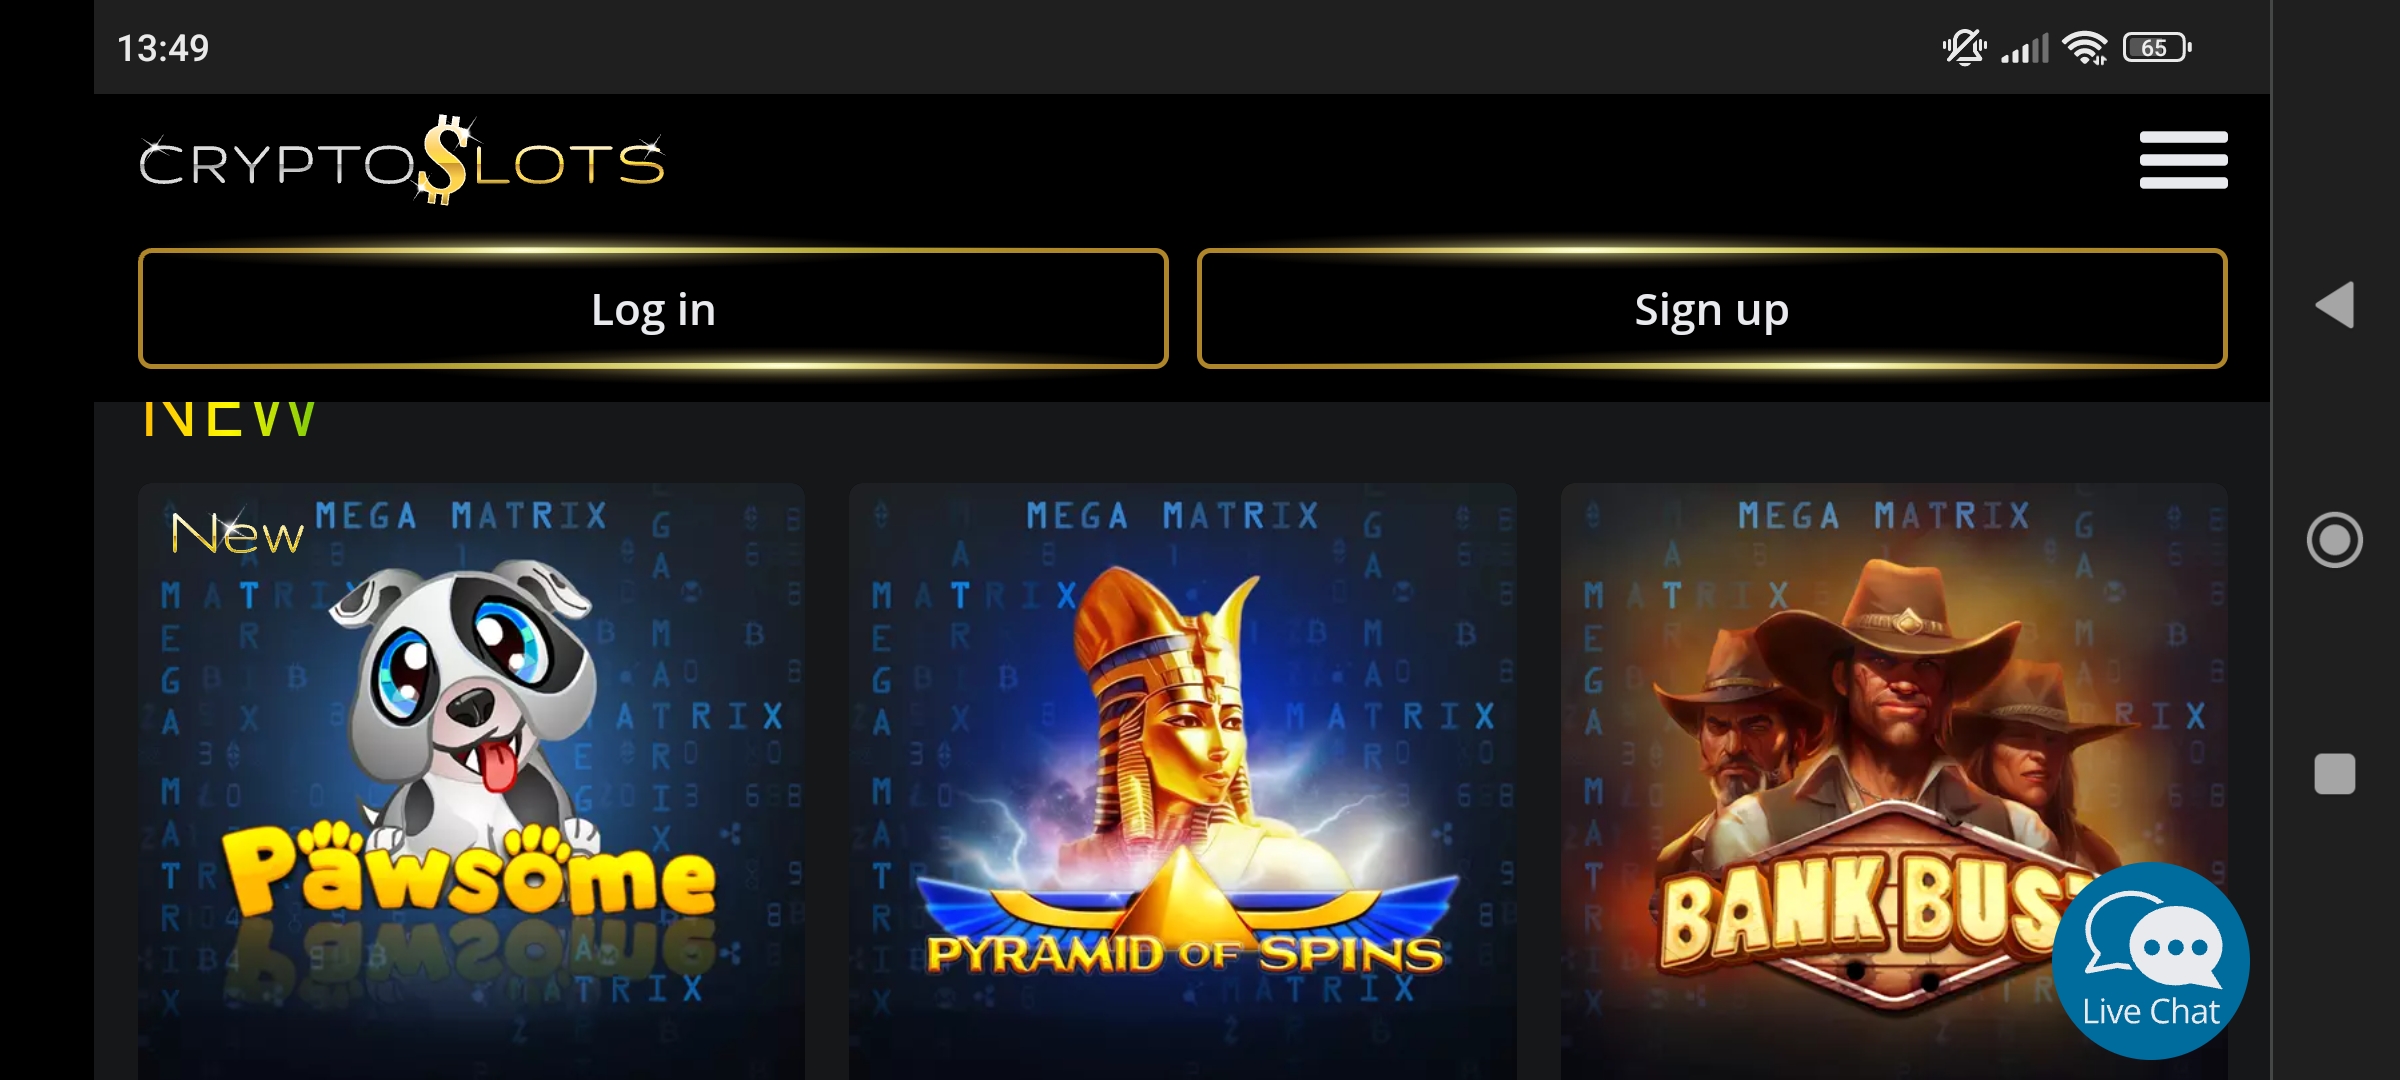The image size is (2400, 1080).
Task: Tap the Android back arrow
Action: click(x=2335, y=304)
